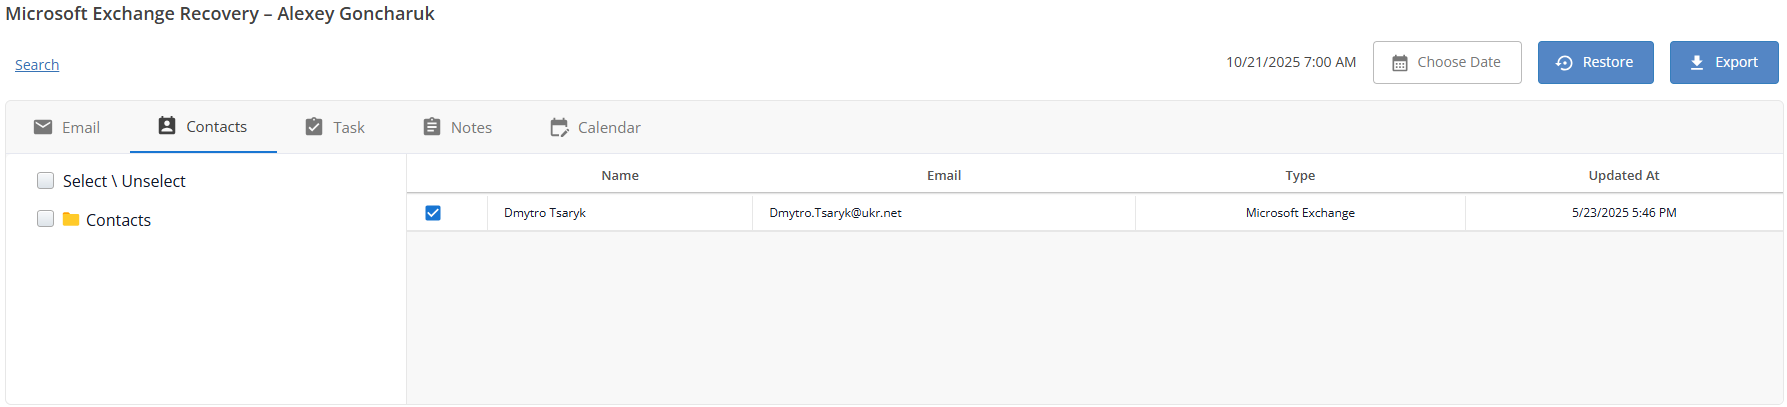
Task: Sort by the Name column header
Action: coord(620,175)
